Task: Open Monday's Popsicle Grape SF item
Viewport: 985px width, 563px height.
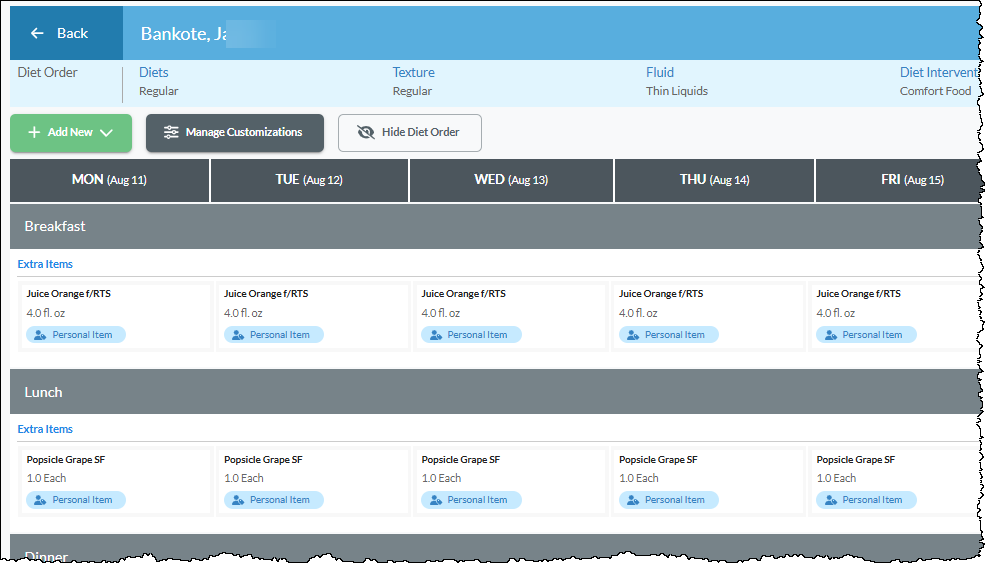Action: pyautogui.click(x=66, y=459)
